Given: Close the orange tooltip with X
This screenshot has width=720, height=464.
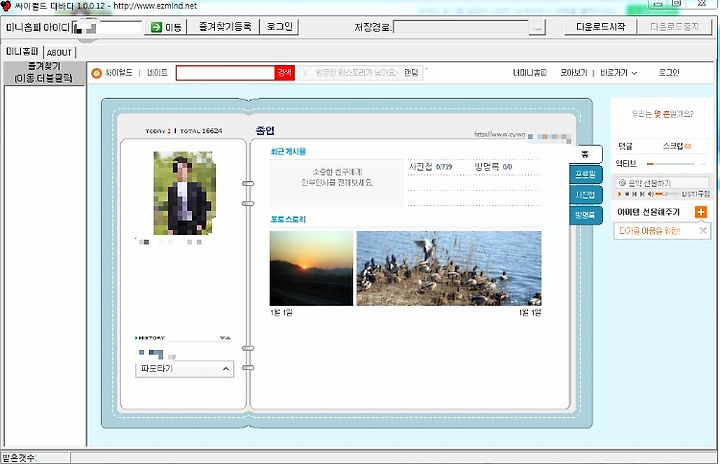Looking at the screenshot, I should (703, 231).
